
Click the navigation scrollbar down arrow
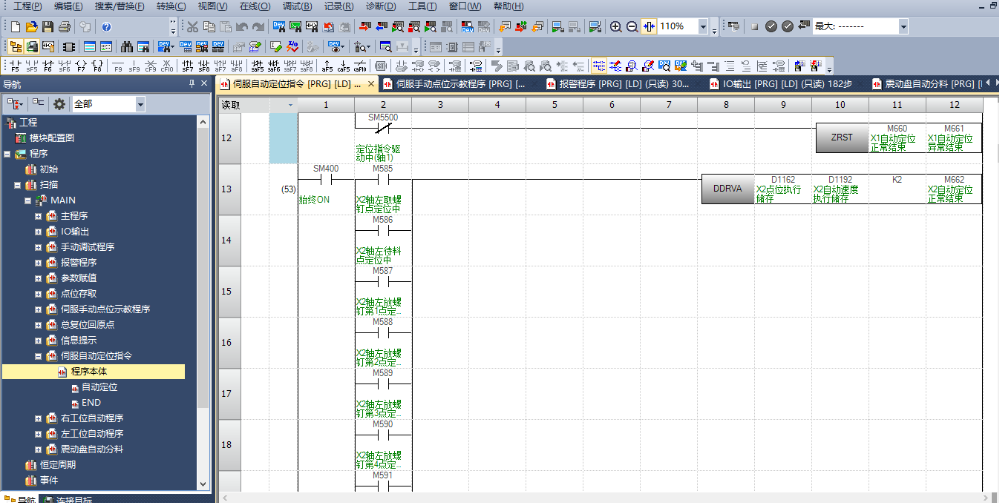pyautogui.click(x=203, y=485)
